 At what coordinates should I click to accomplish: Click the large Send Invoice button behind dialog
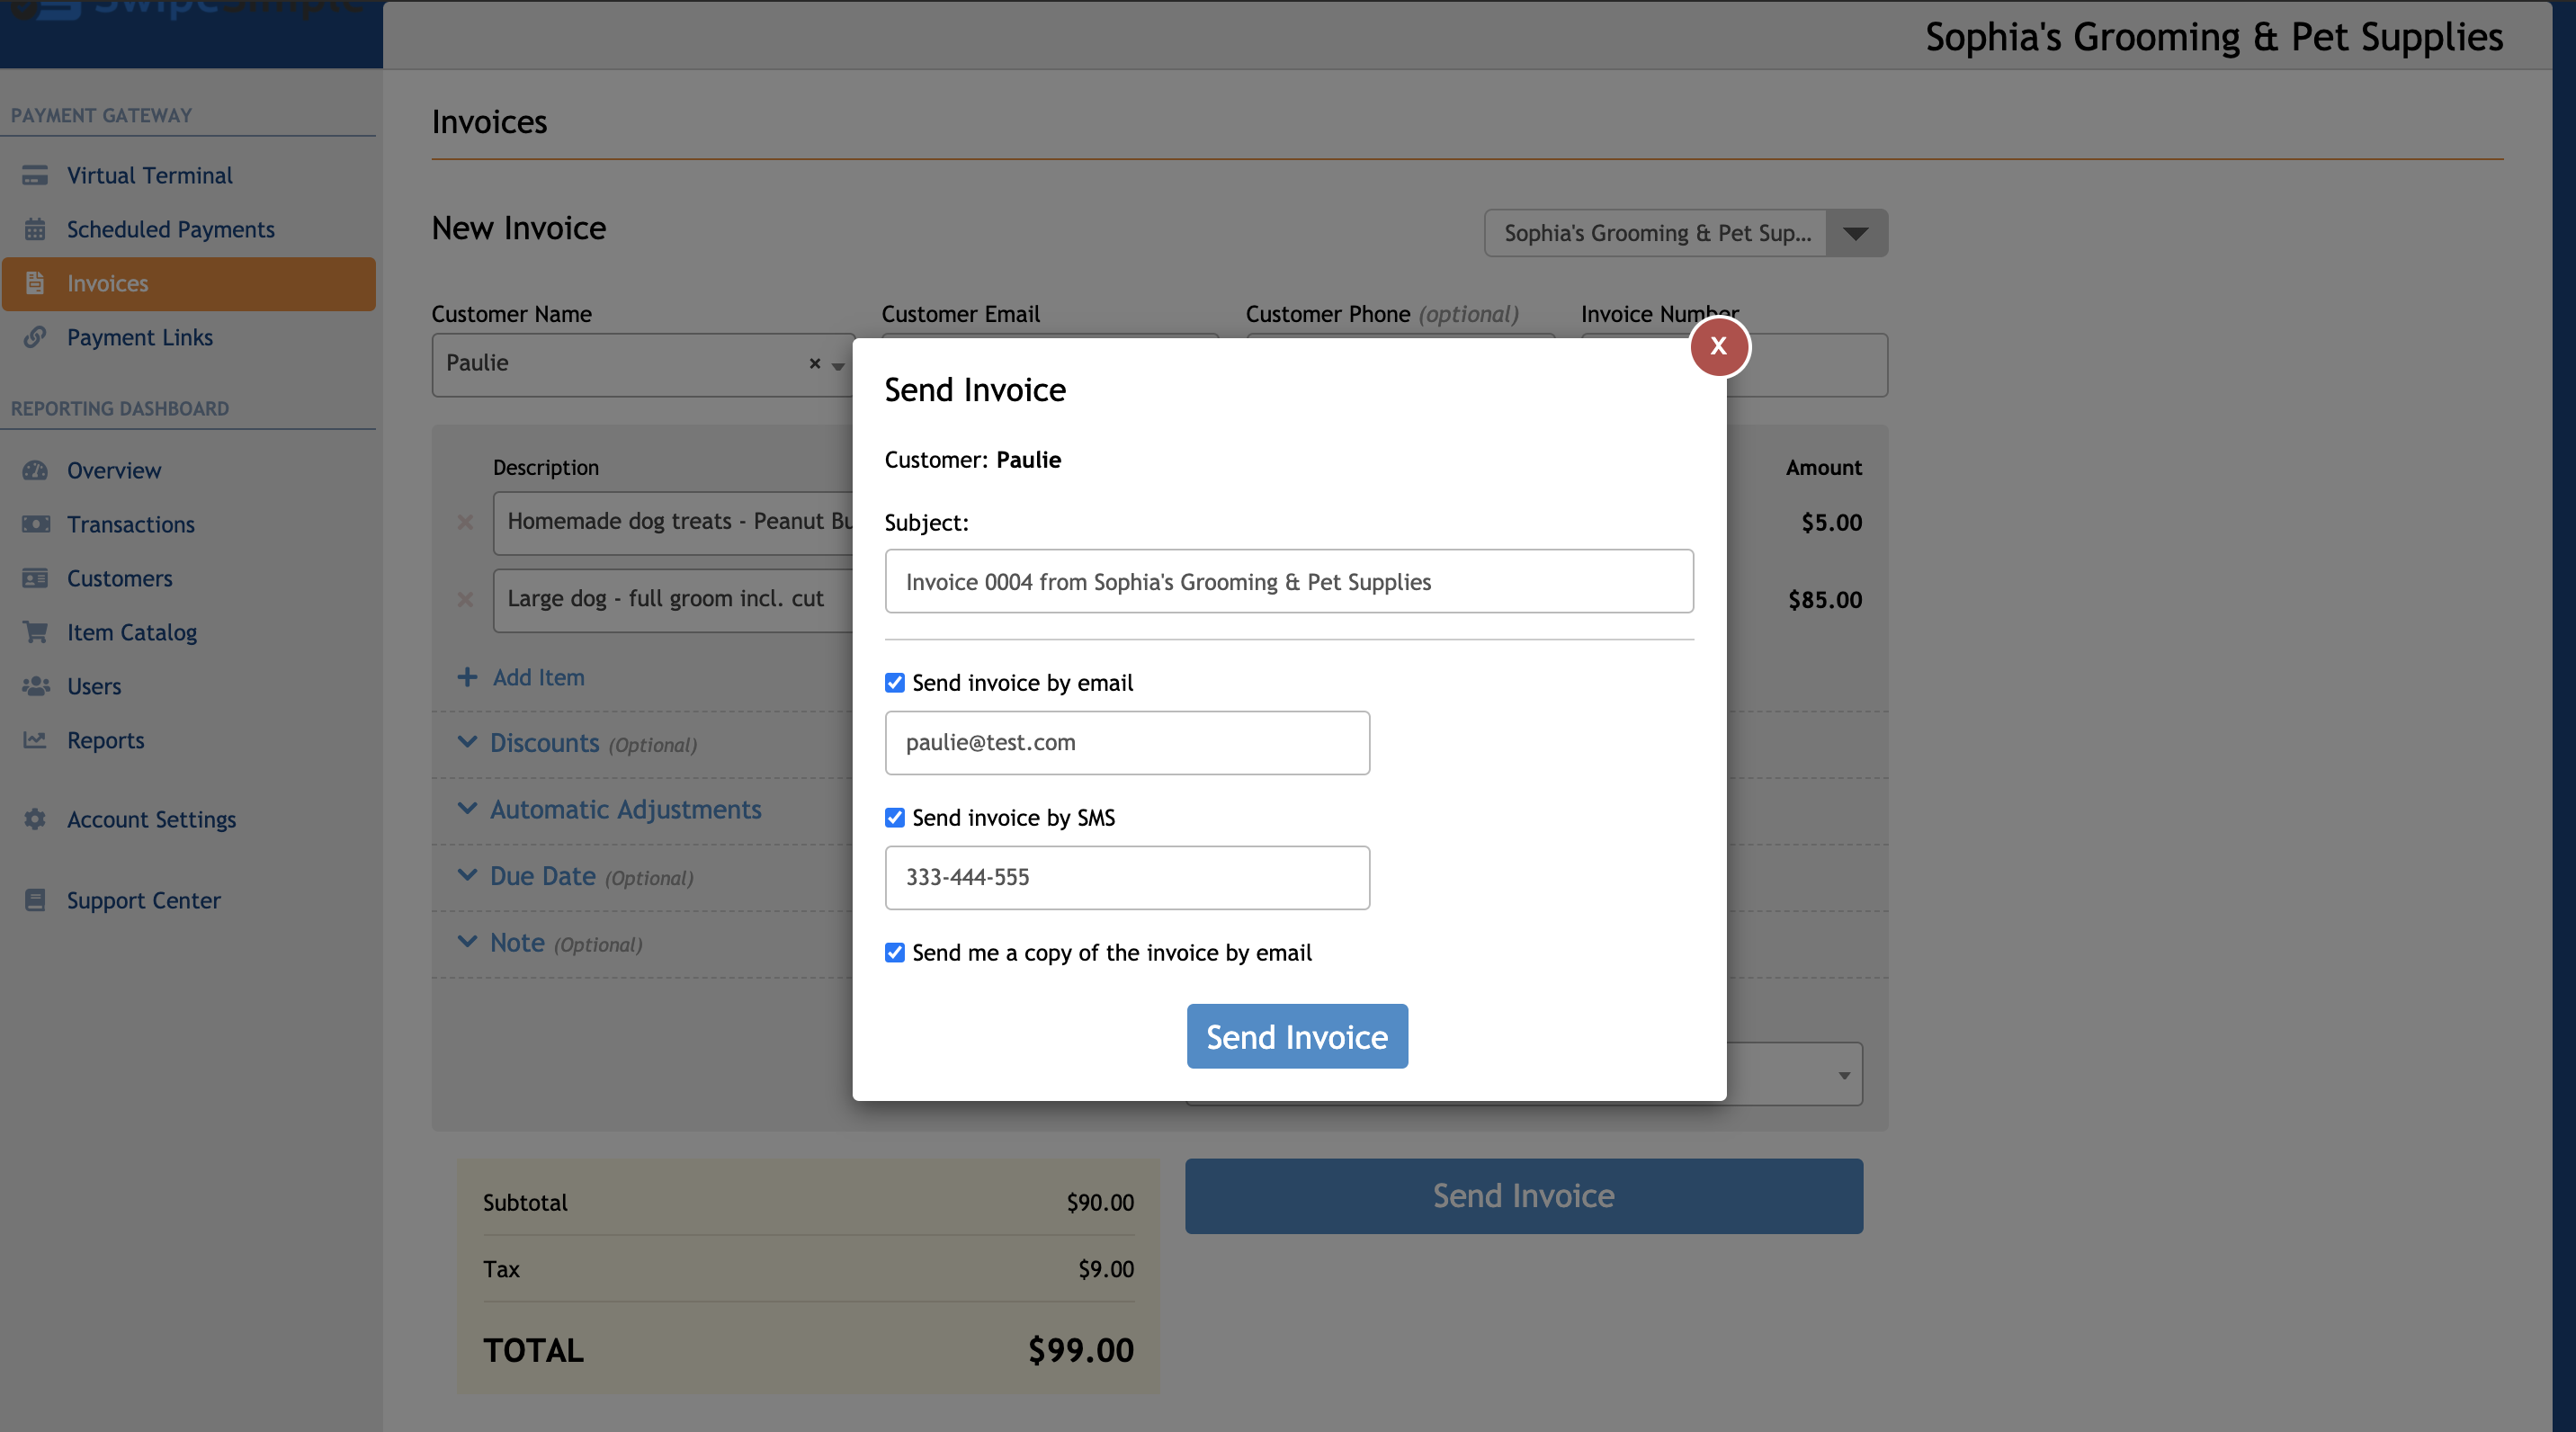[1524, 1196]
